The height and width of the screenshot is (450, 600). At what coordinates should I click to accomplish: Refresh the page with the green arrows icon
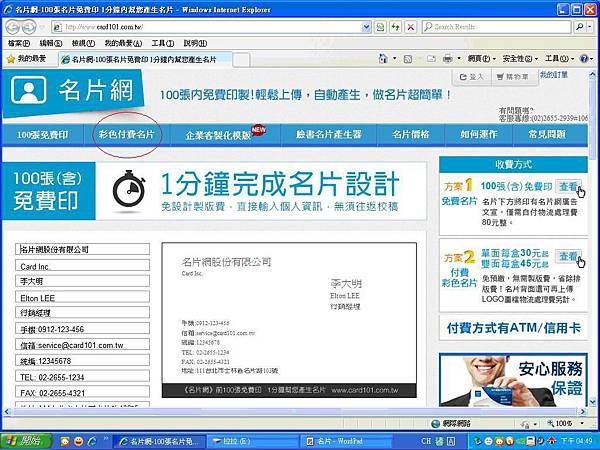tap(395, 27)
